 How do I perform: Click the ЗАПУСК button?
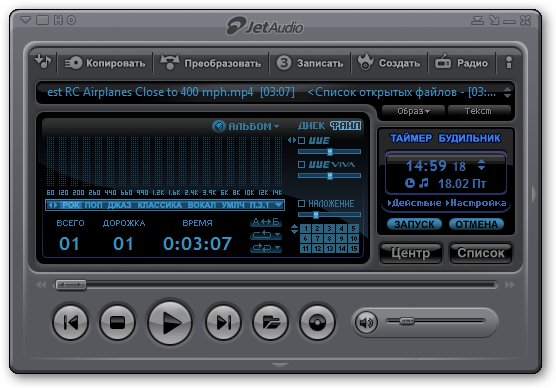414,224
